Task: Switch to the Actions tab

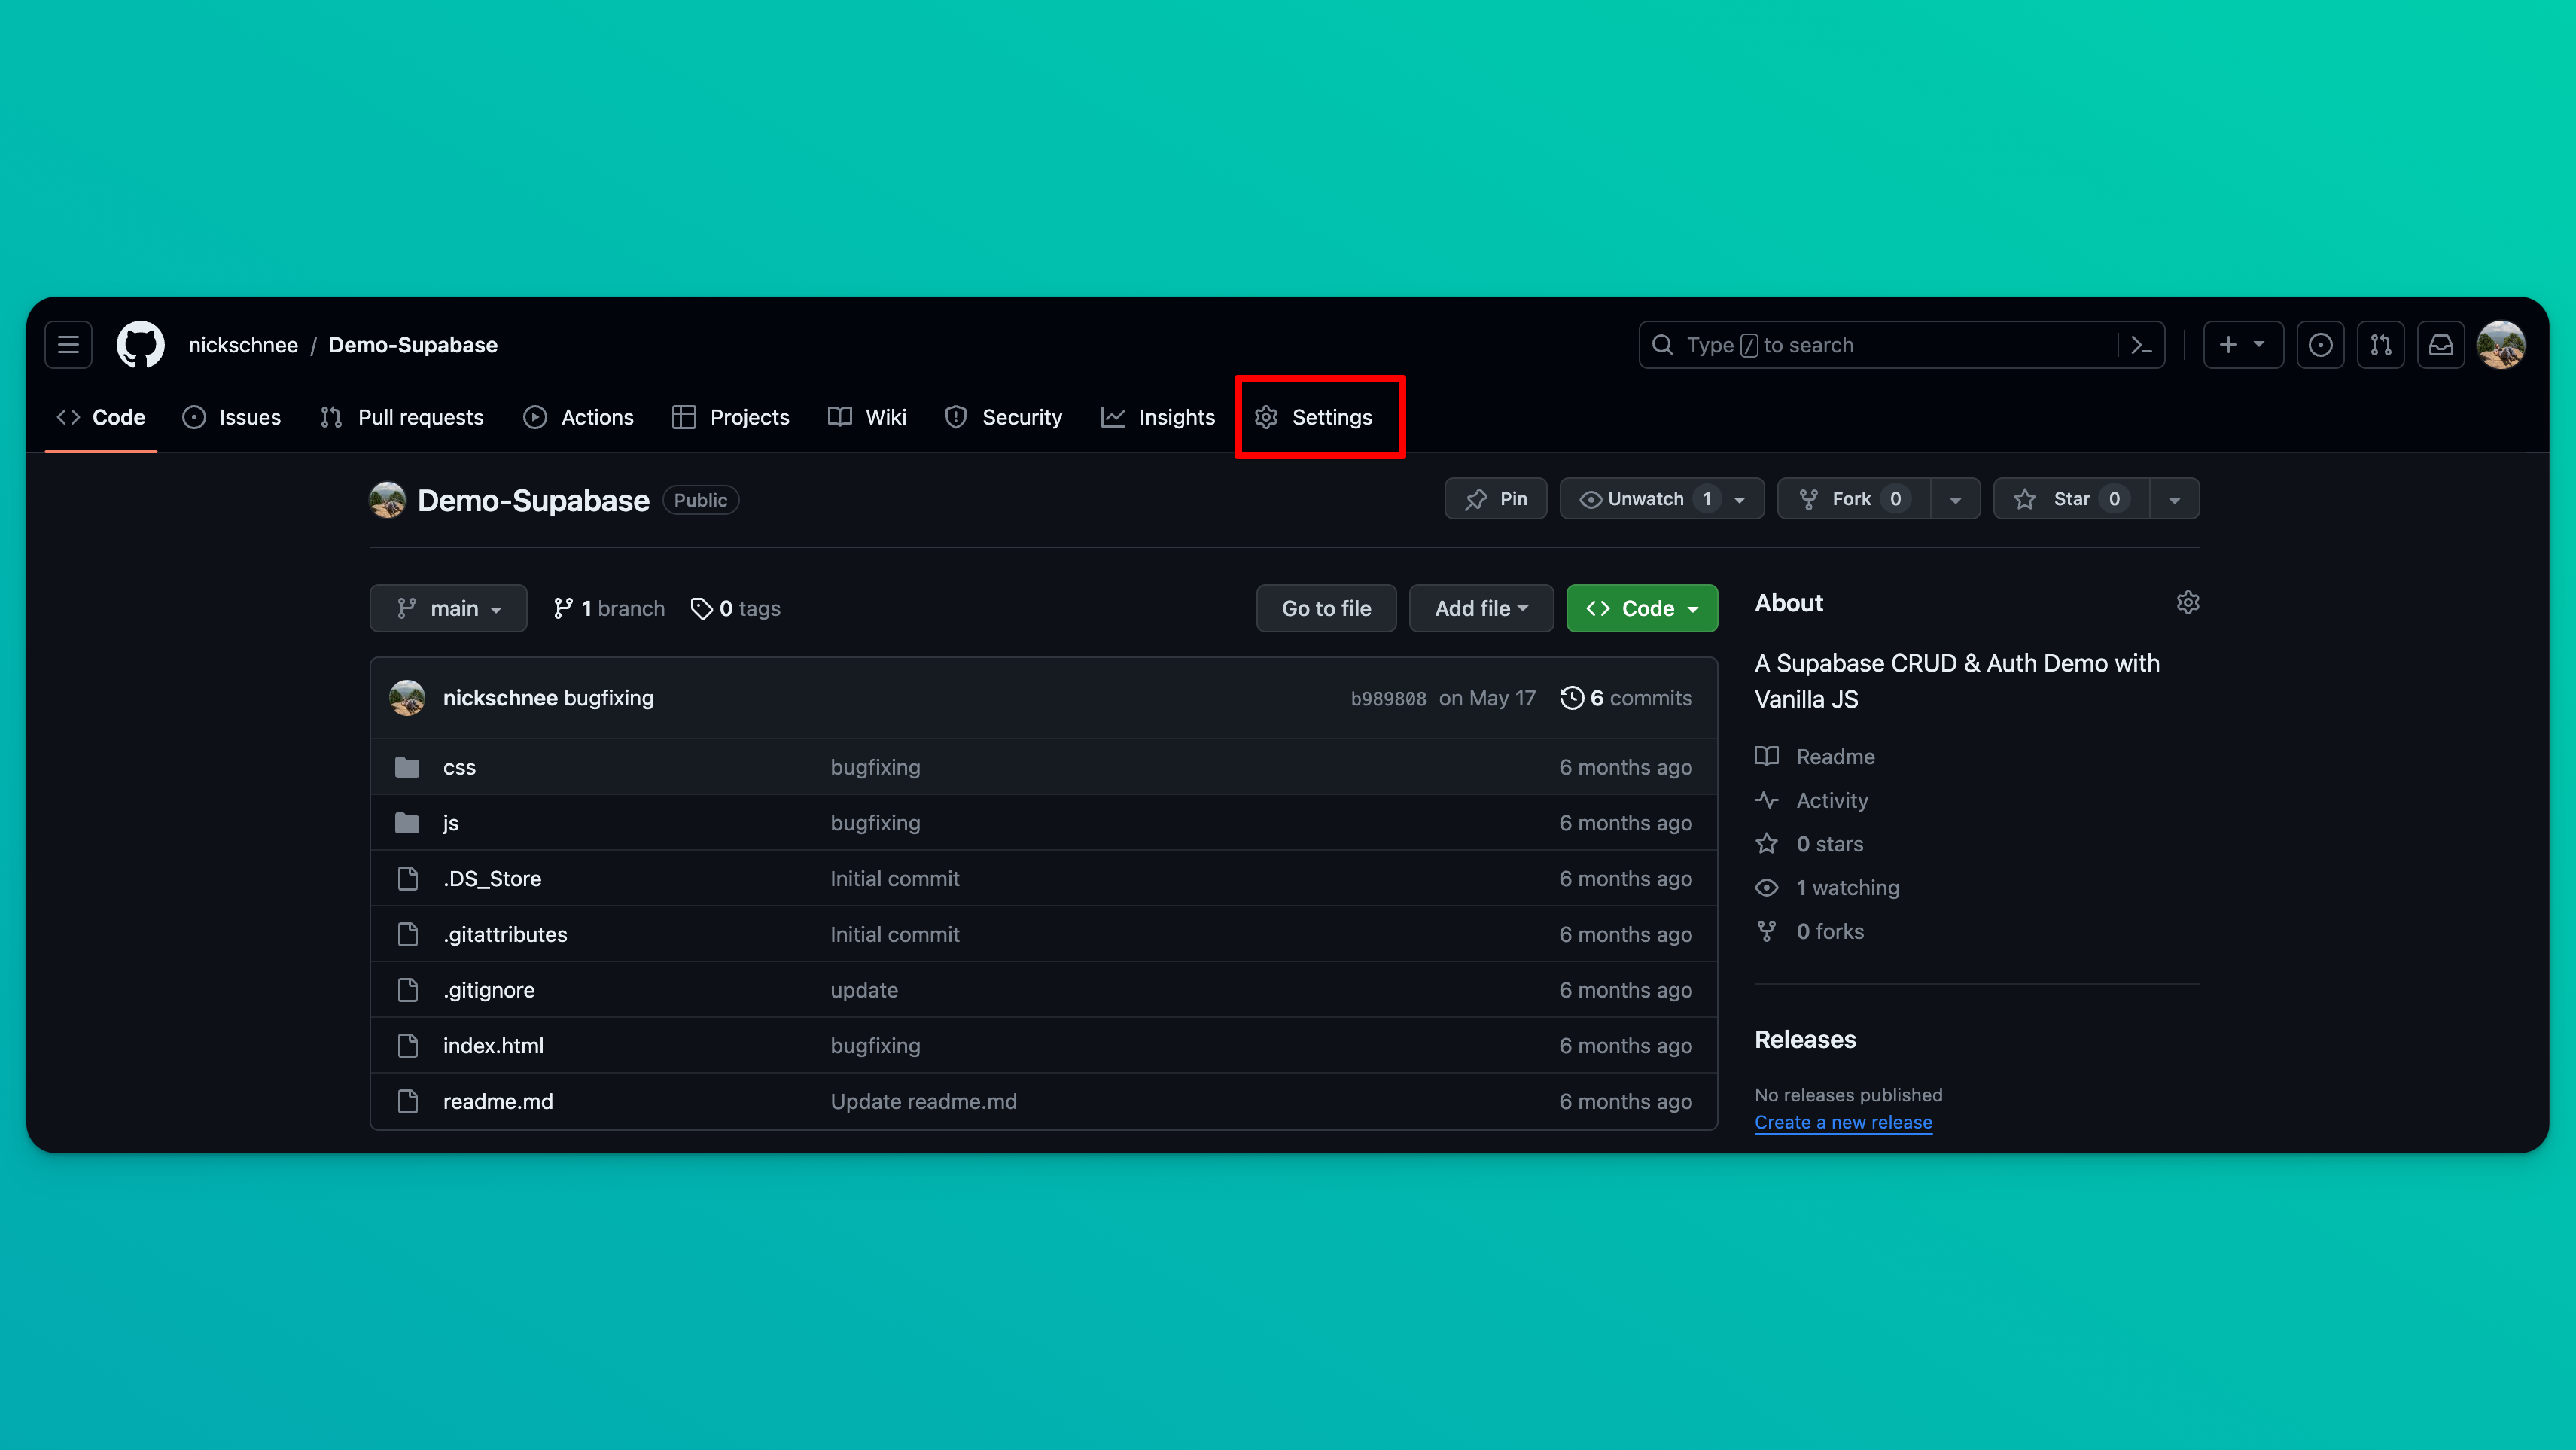Action: pos(578,417)
